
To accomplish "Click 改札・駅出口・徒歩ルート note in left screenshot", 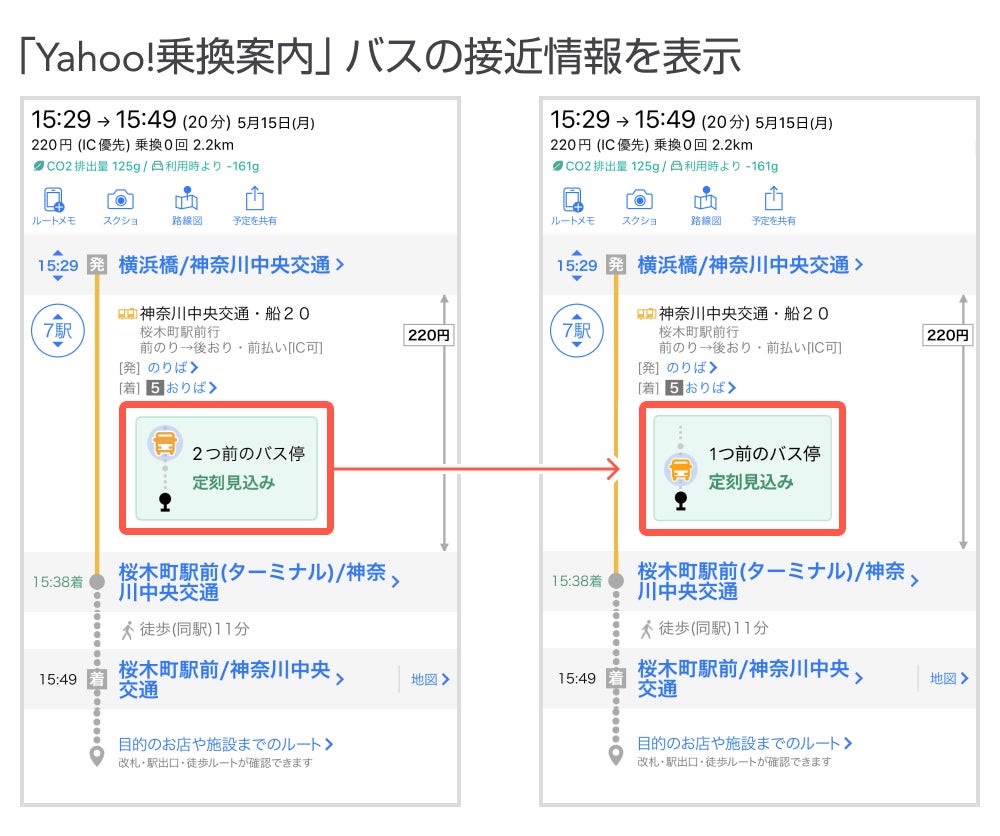I will click(216, 763).
